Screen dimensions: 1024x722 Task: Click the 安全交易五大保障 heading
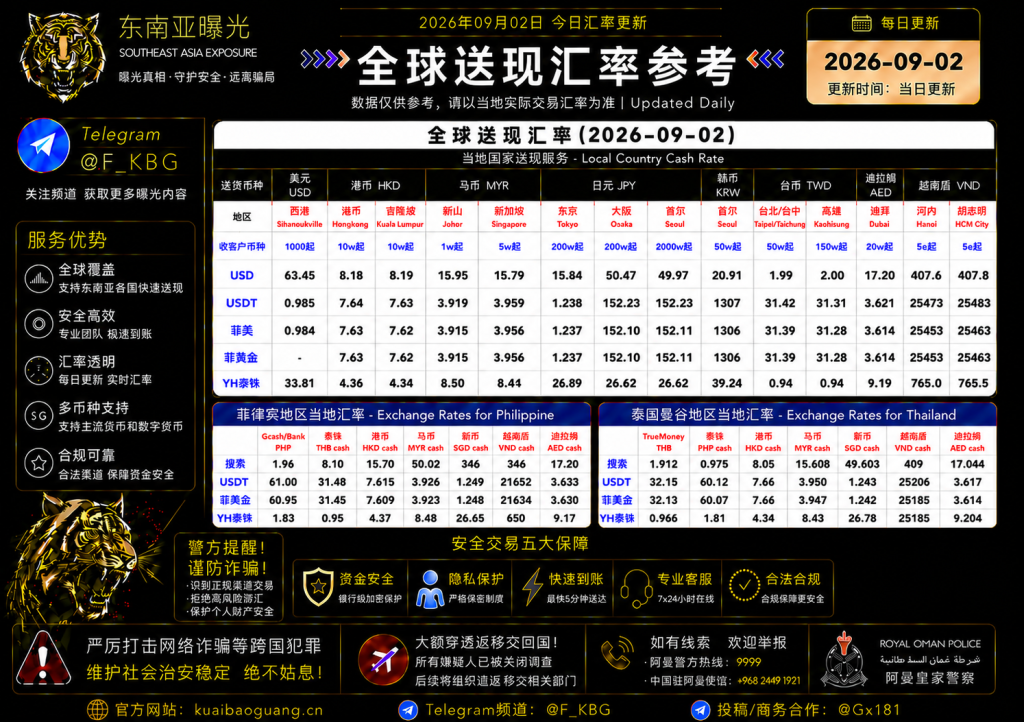click(520, 544)
